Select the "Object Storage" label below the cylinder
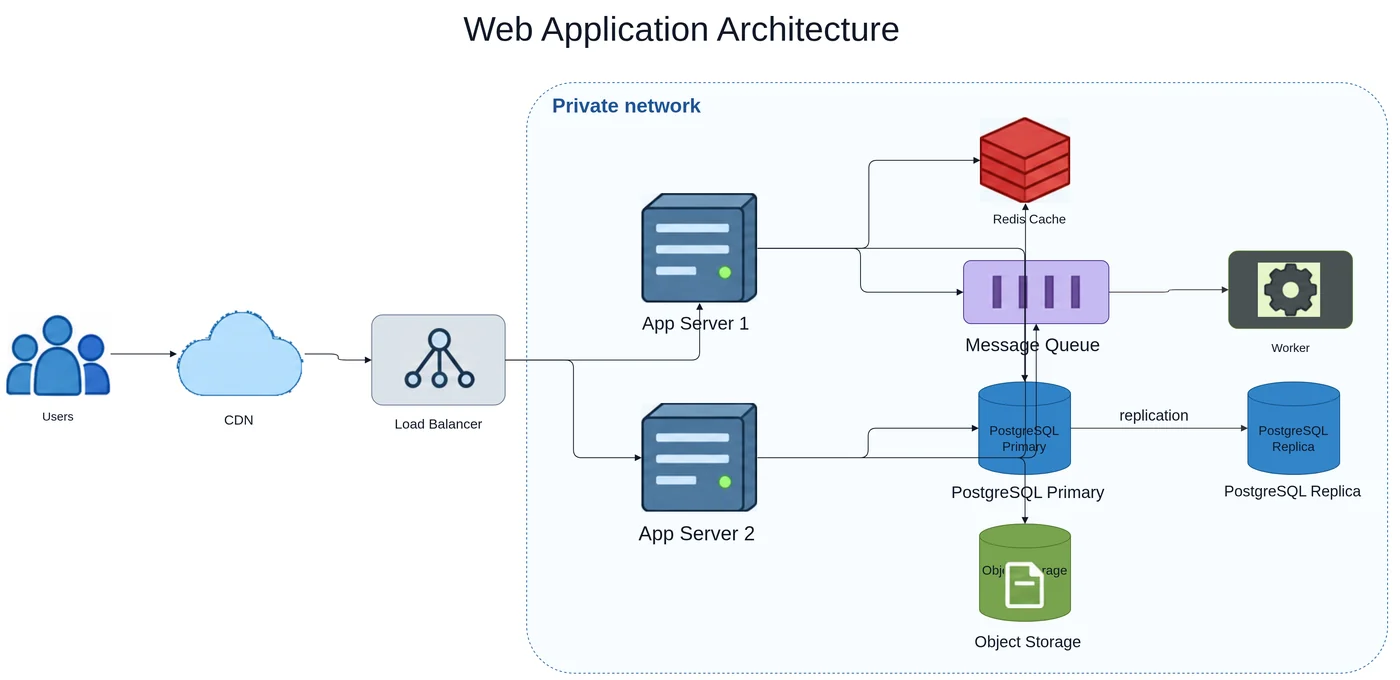The height and width of the screenshot is (680, 1400). pos(1028,642)
